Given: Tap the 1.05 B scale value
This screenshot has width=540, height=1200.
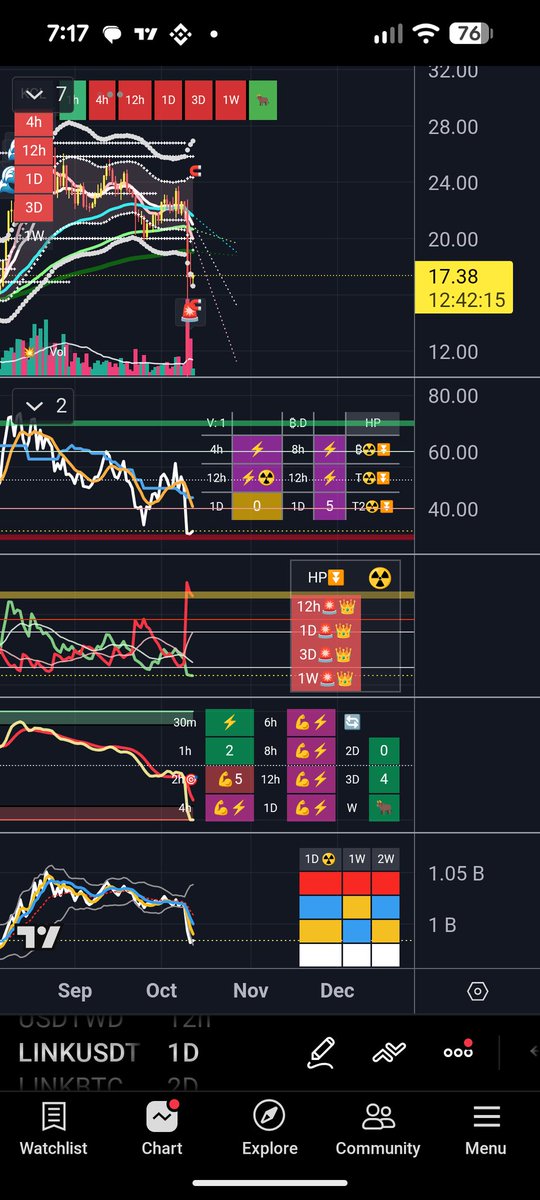Looking at the screenshot, I should click(456, 874).
